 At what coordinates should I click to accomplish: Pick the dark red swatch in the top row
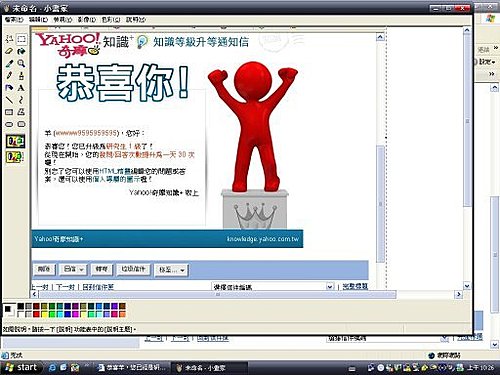coord(36,306)
